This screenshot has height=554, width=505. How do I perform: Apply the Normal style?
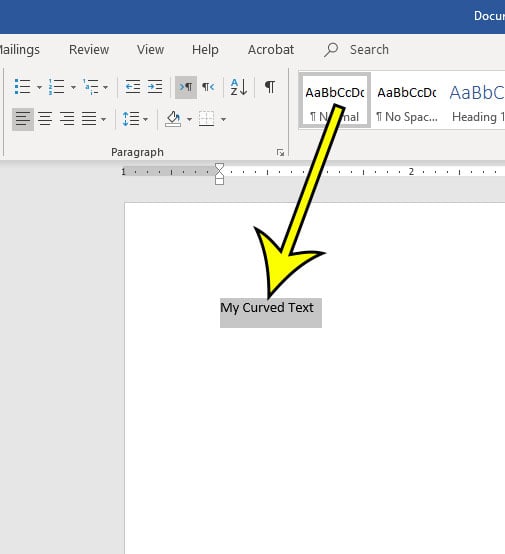pos(335,101)
